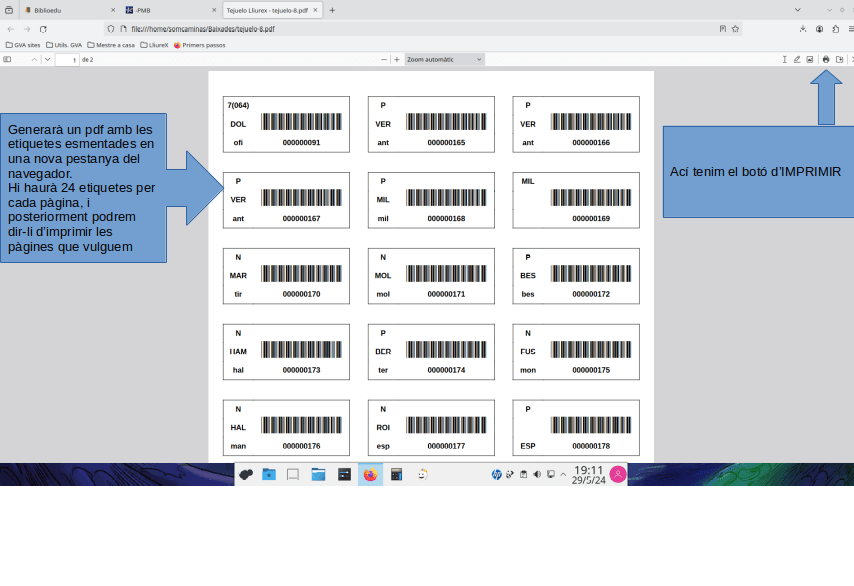The image size is (854, 586).
Task: Open the Zoom automàtic dropdown
Action: pyautogui.click(x=444, y=59)
